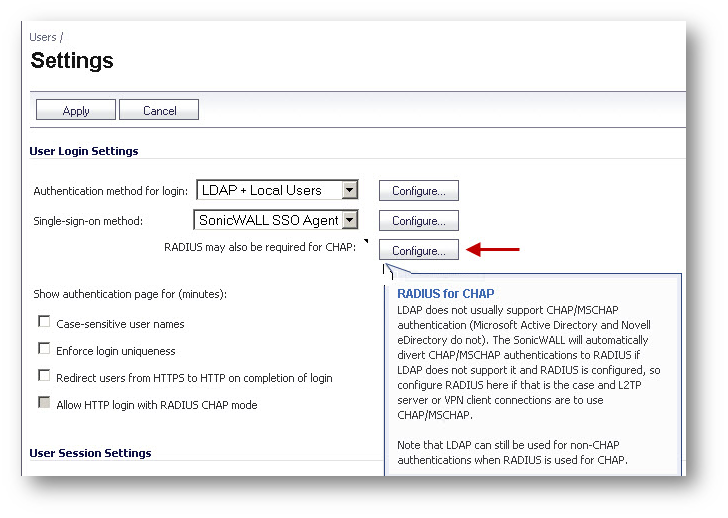The width and height of the screenshot is (728, 518).
Task: Enable Case-sensitive user names checkbox
Action: 44,322
